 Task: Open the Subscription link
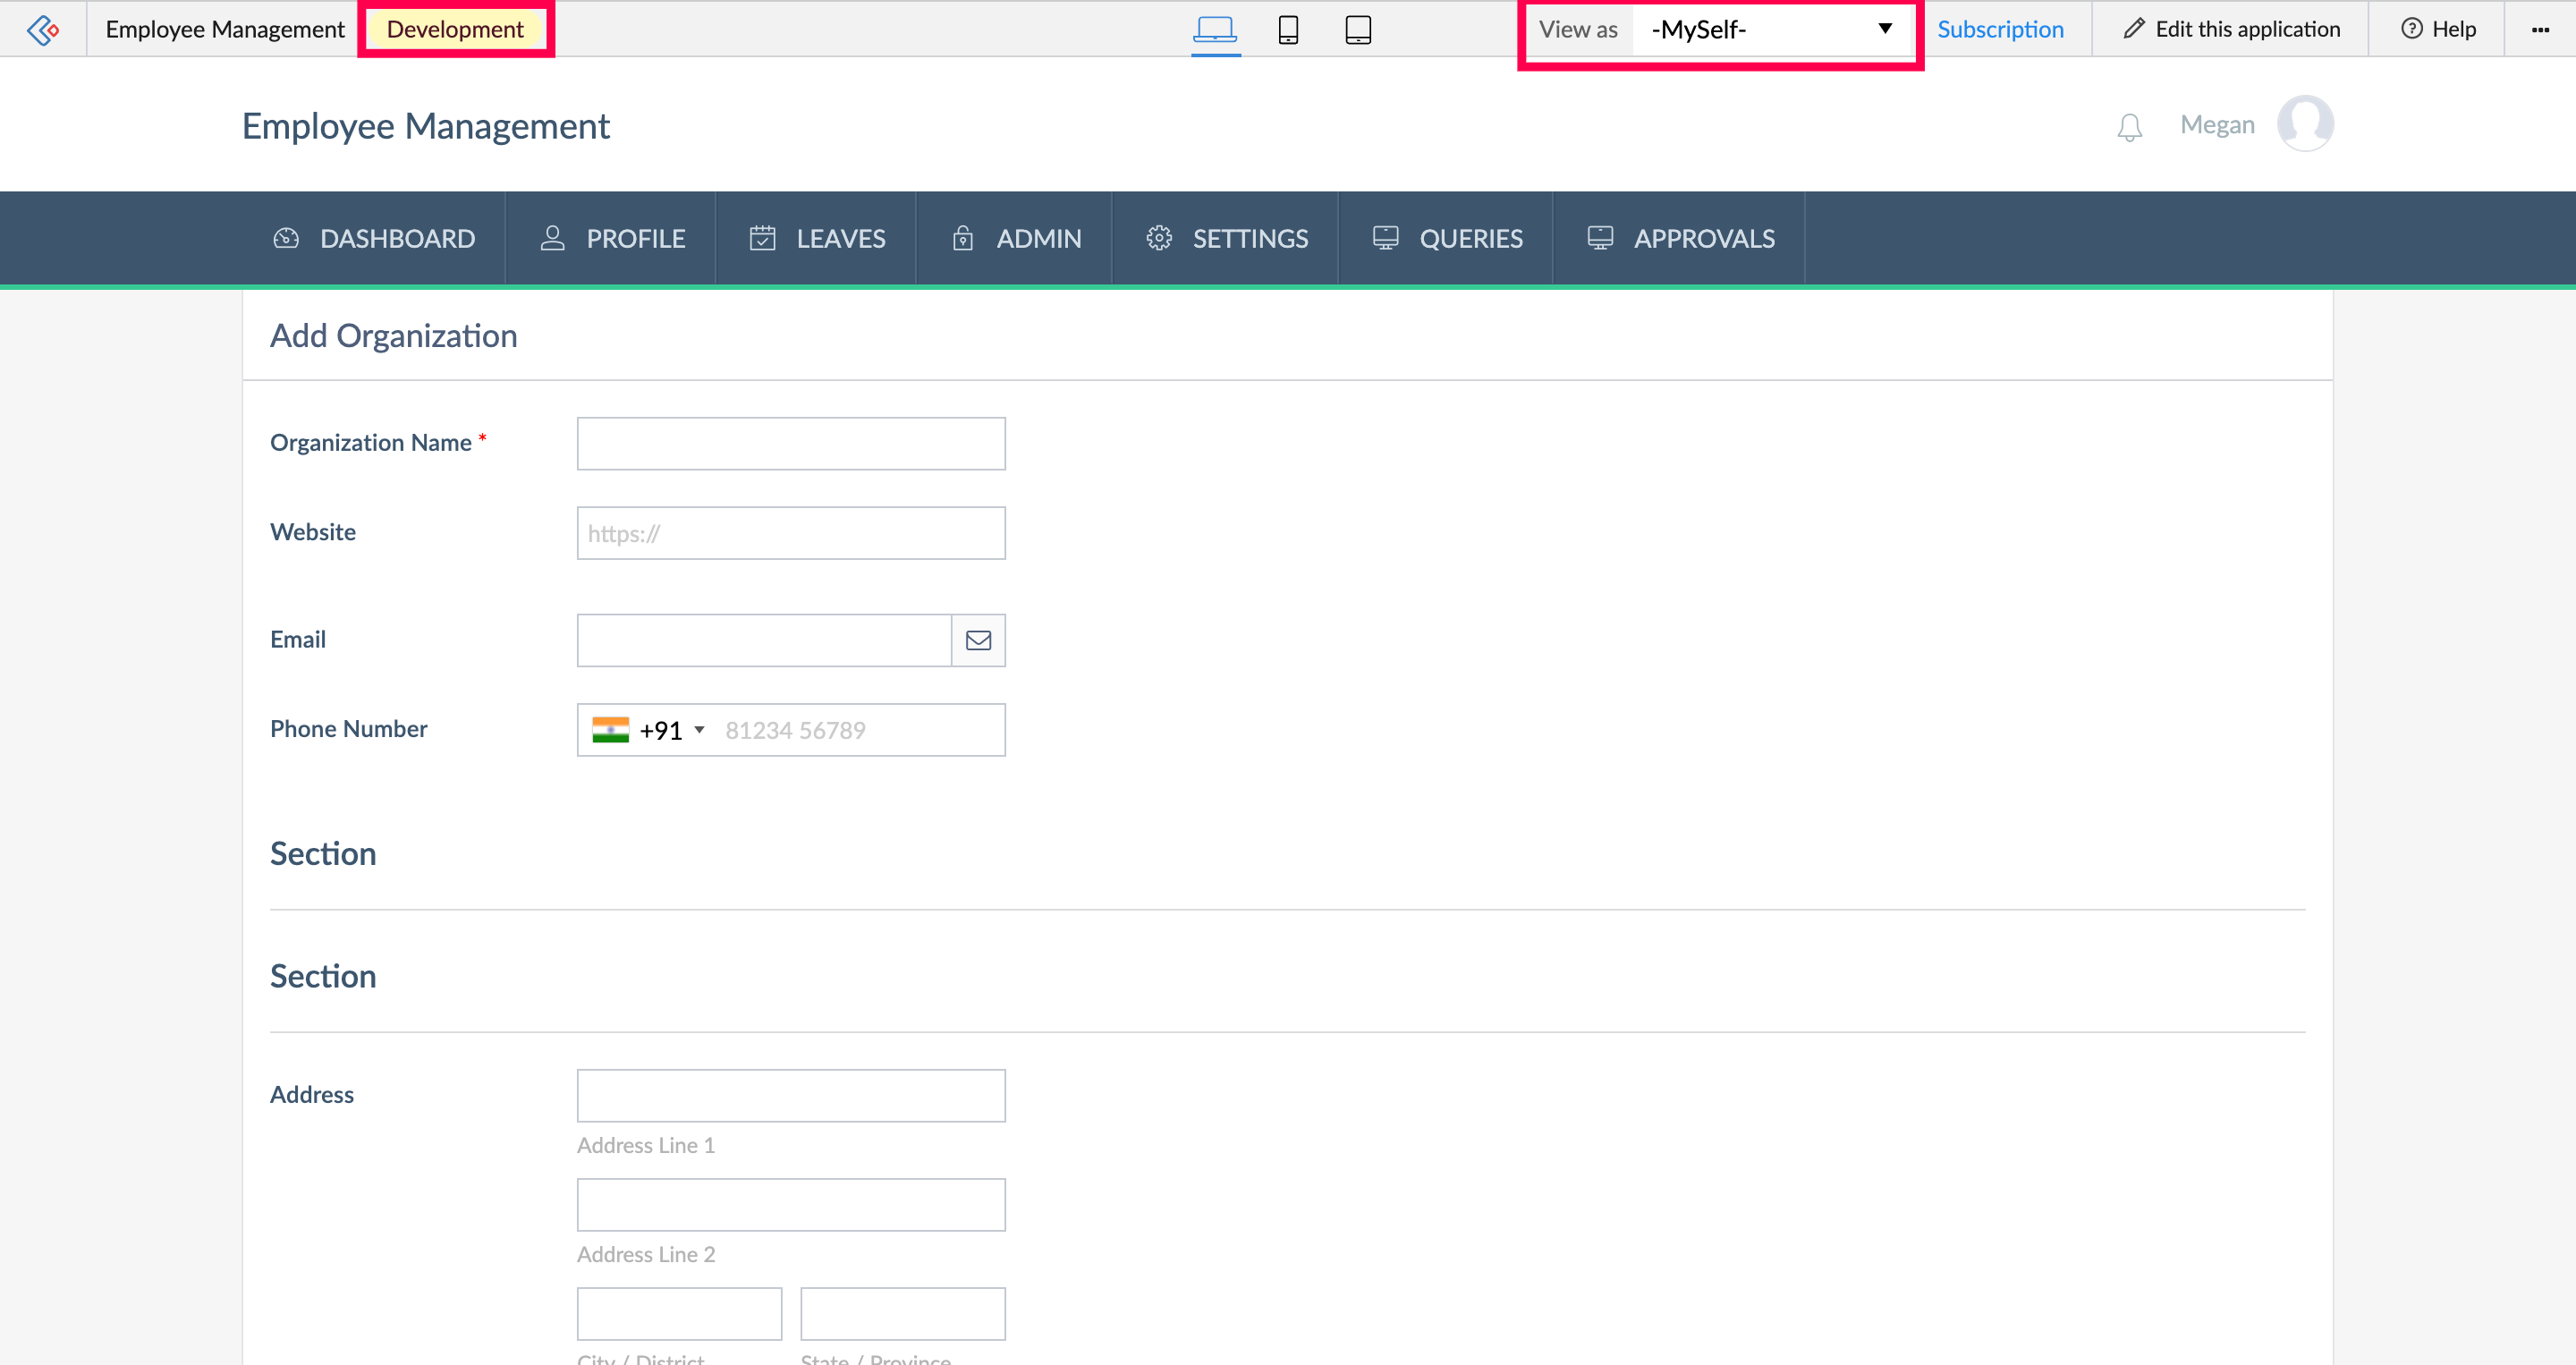click(x=2000, y=29)
